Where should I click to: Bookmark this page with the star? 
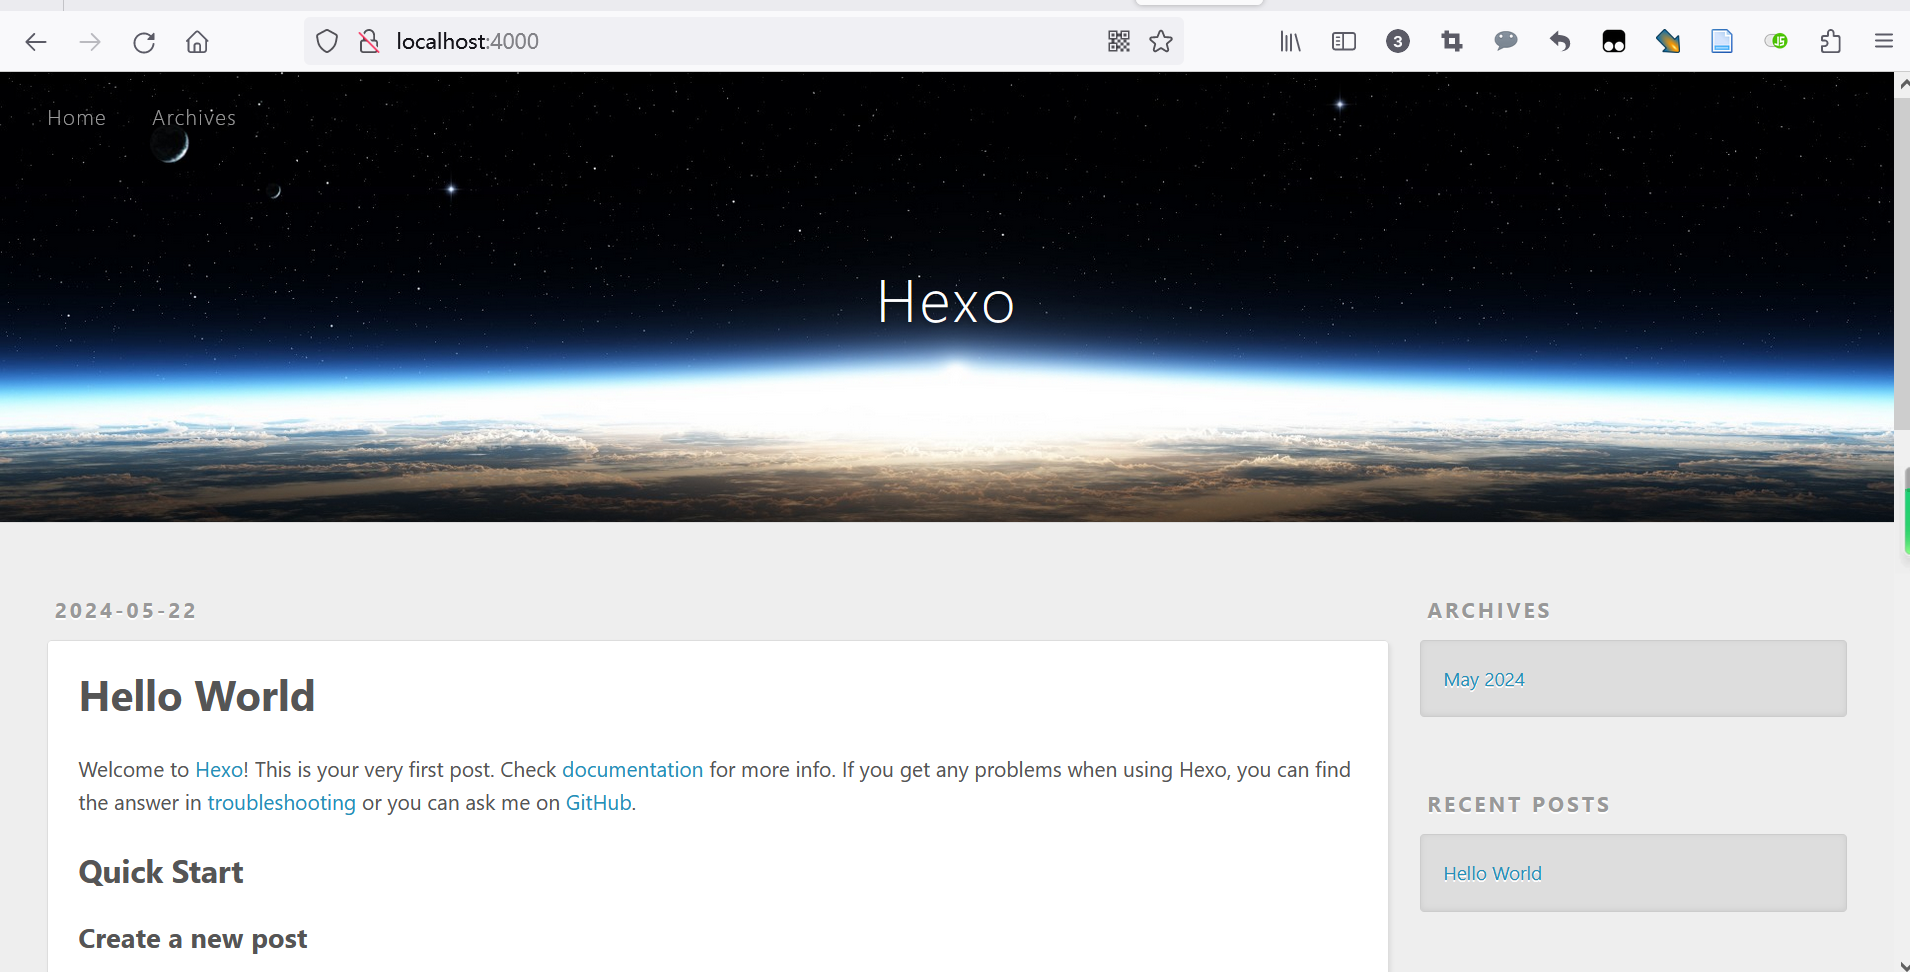pos(1160,41)
